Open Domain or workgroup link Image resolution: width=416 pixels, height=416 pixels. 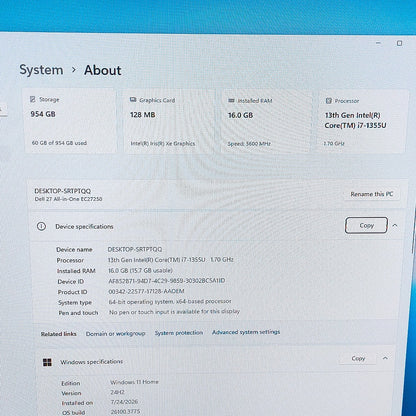pos(115,334)
